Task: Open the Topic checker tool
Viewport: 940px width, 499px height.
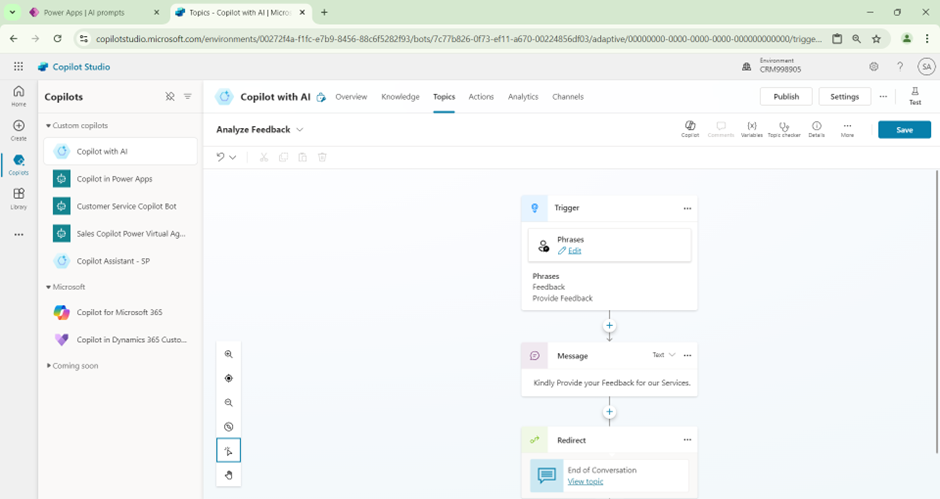Action: (784, 128)
